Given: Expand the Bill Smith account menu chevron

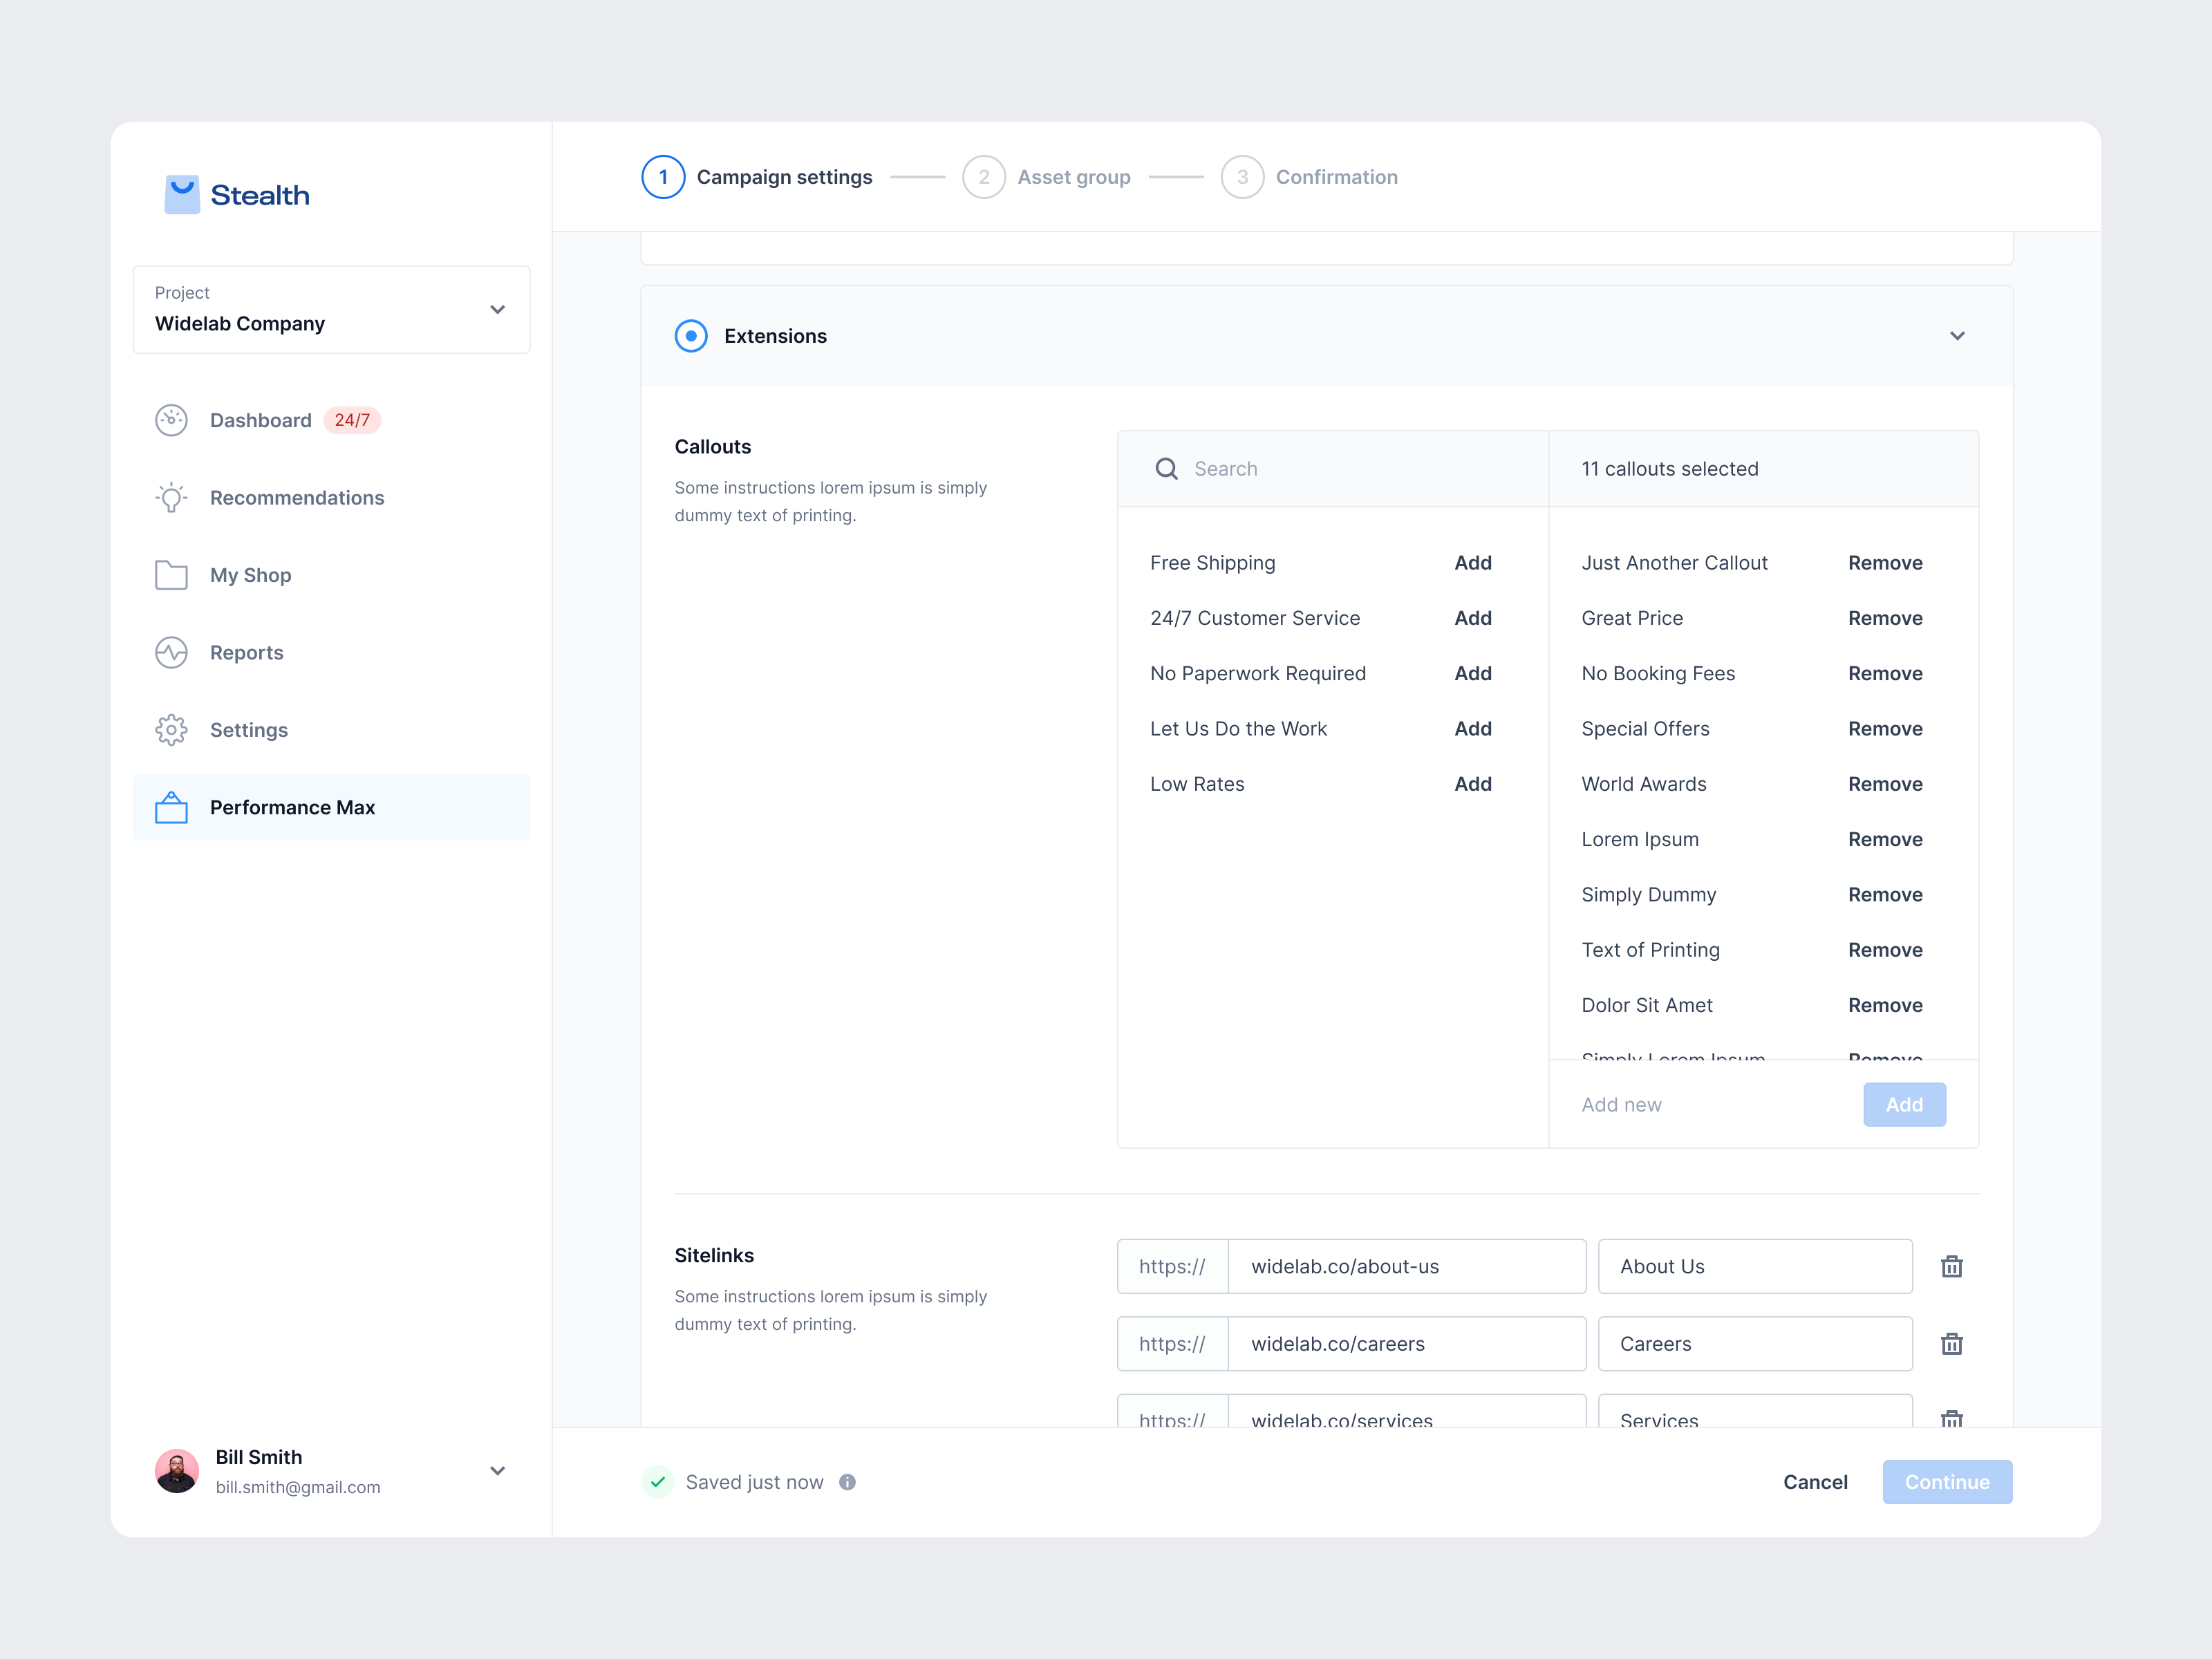Looking at the screenshot, I should [497, 1471].
